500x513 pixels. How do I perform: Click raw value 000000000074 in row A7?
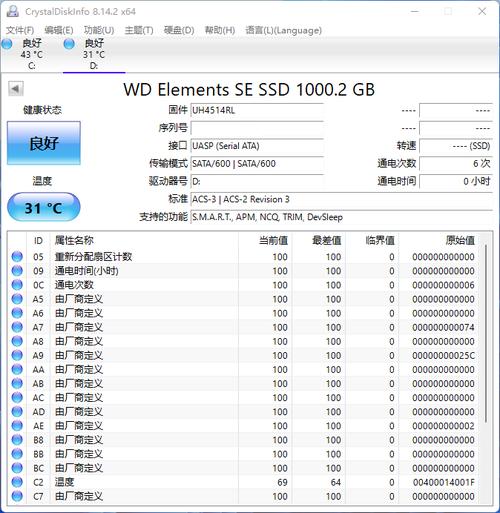pyautogui.click(x=443, y=327)
